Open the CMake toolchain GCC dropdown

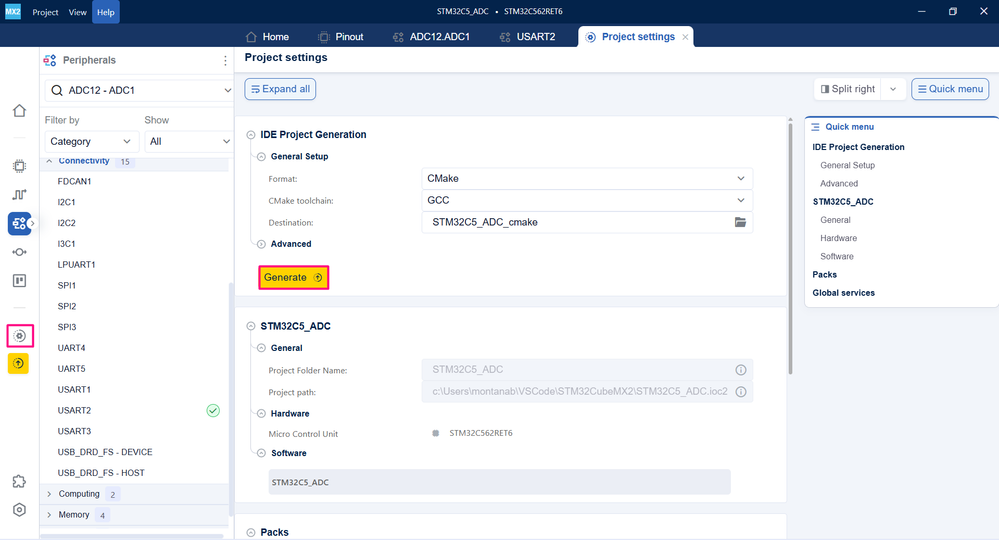587,200
